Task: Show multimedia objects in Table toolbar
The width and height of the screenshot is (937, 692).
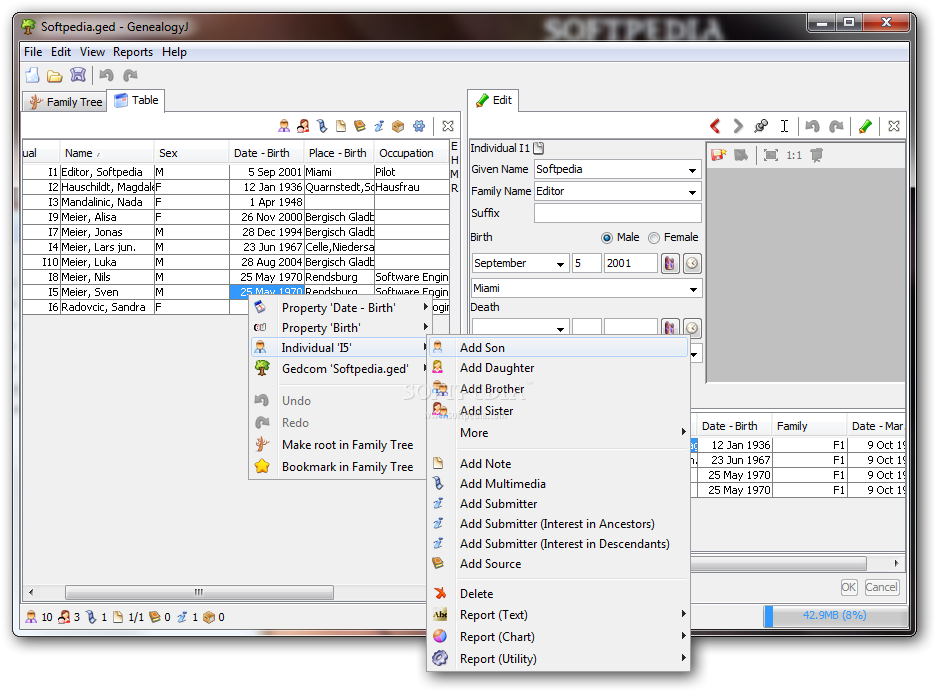Action: (322, 126)
